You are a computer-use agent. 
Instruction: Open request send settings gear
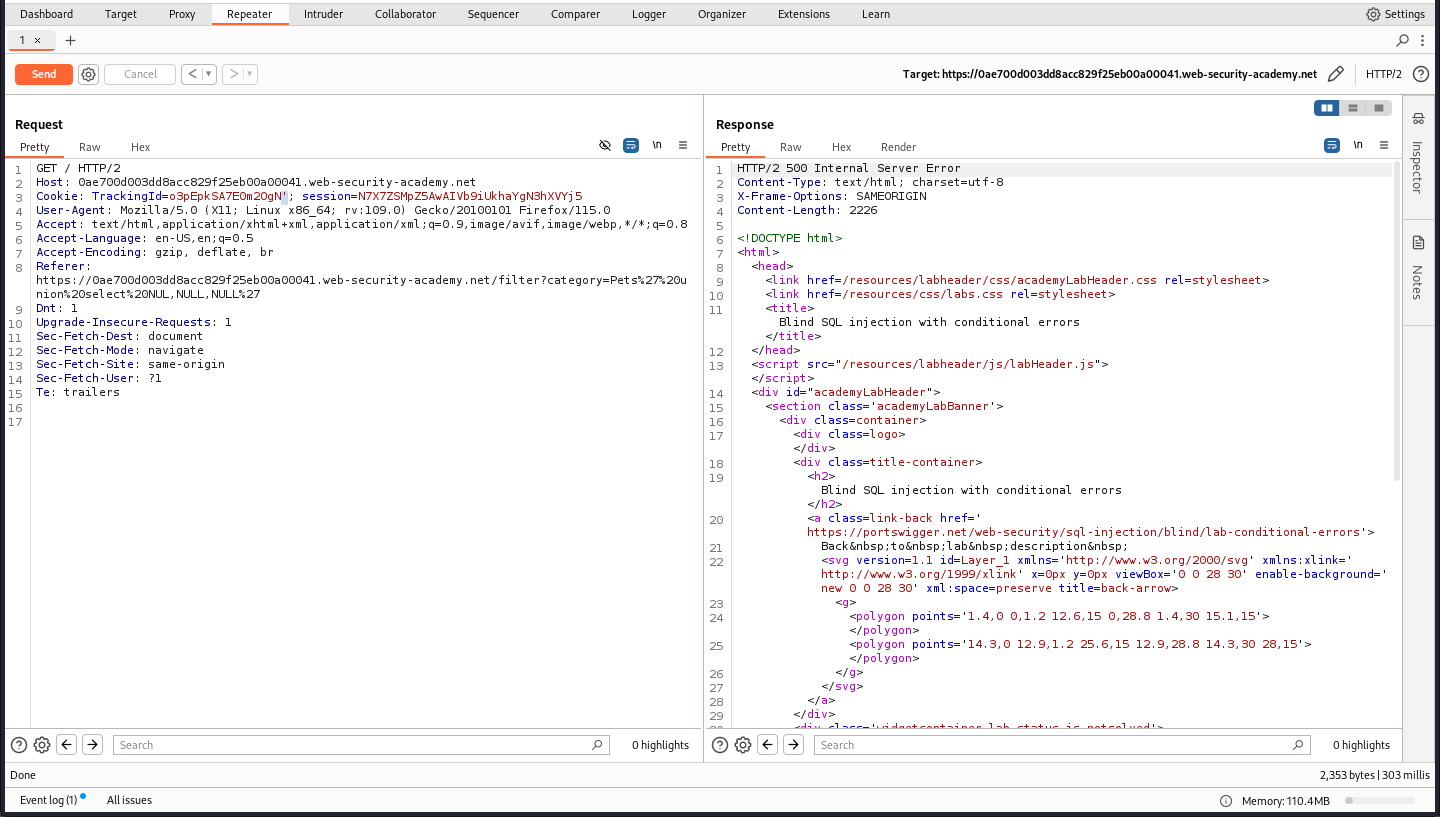(88, 74)
